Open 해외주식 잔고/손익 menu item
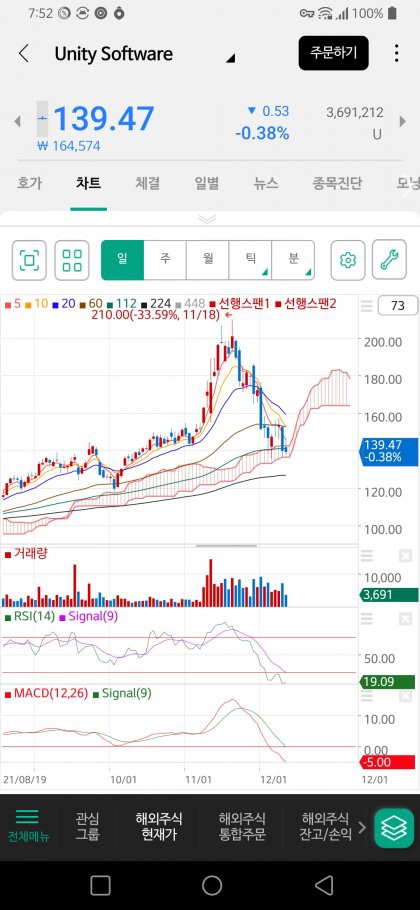The height and width of the screenshot is (910, 420). [x=325, y=826]
